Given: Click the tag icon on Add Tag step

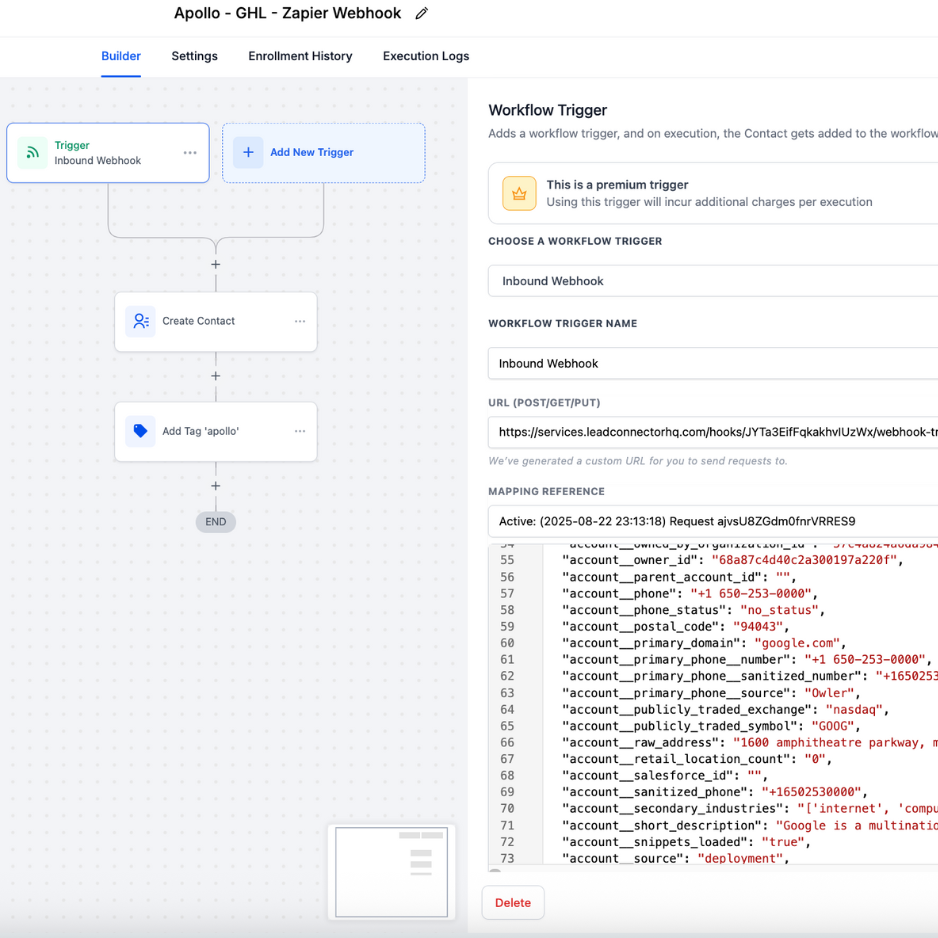Looking at the screenshot, I should pos(140,431).
